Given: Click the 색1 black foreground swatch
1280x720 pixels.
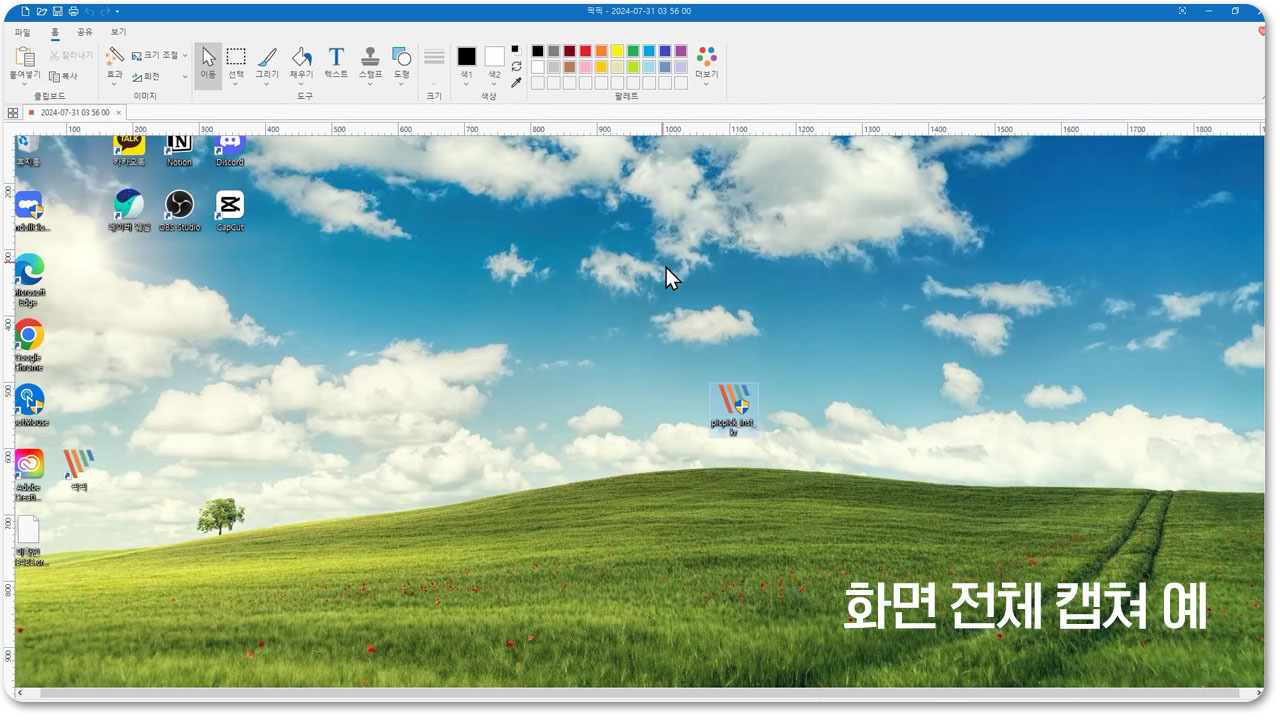Looking at the screenshot, I should [466, 56].
